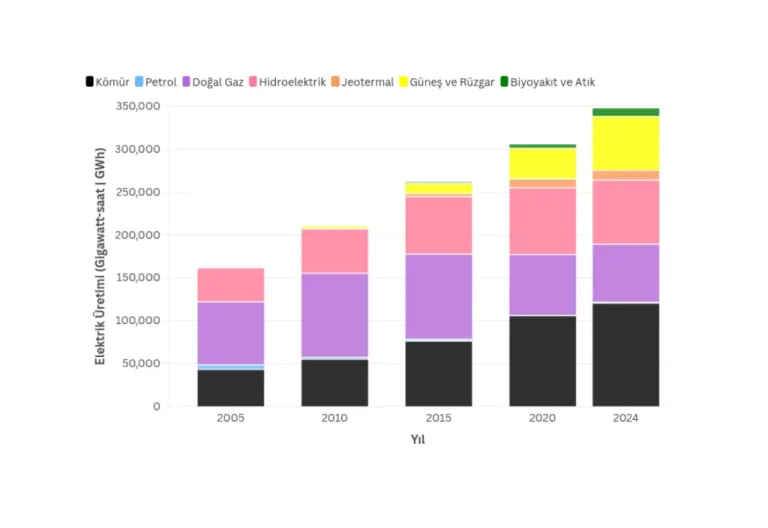Image resolution: width=768 pixels, height=528 pixels.
Task: Click the yellow solar-wind segment of 2024 bar
Action: pos(626,143)
